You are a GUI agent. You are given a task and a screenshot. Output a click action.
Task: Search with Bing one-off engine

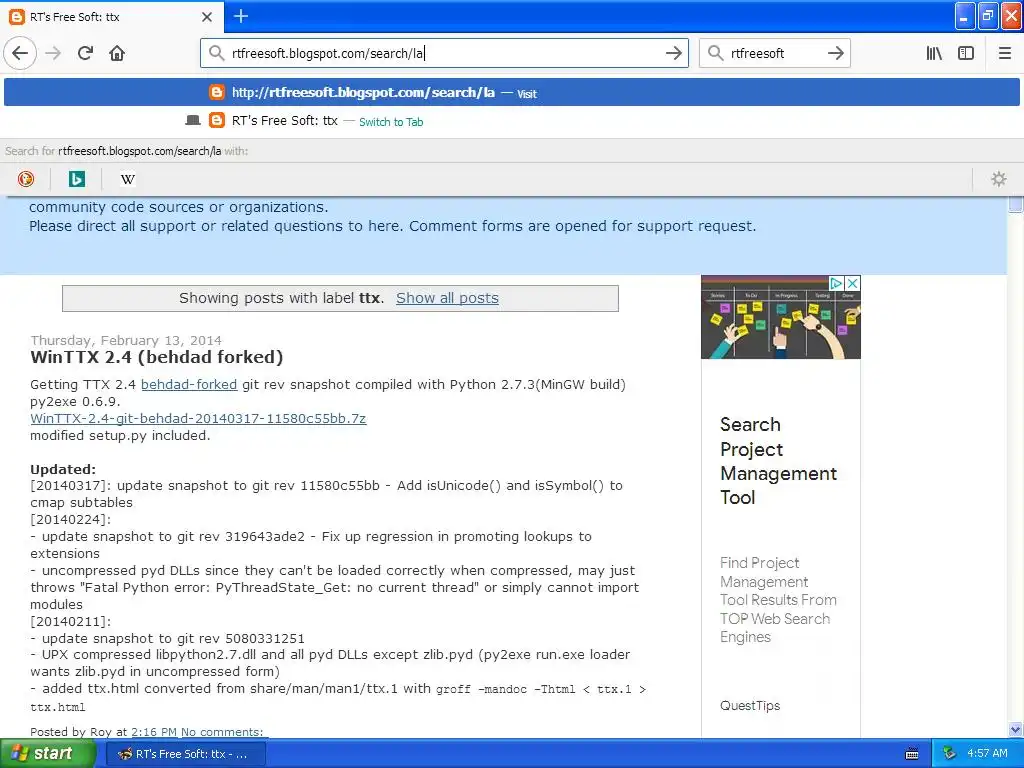pyautogui.click(x=77, y=179)
